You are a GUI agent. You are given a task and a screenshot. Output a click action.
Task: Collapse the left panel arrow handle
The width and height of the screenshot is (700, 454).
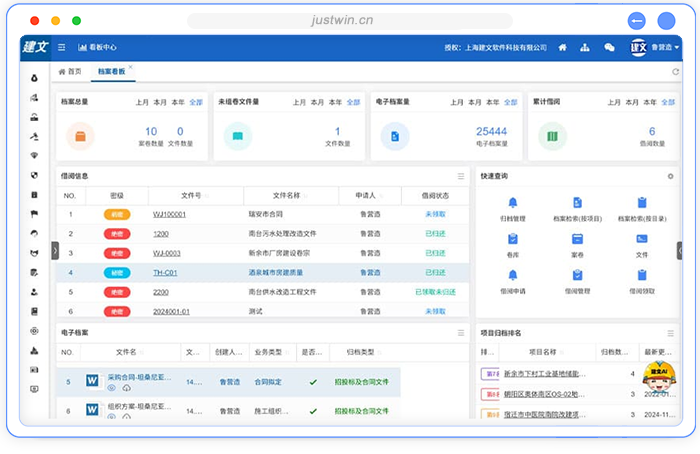(x=55, y=250)
